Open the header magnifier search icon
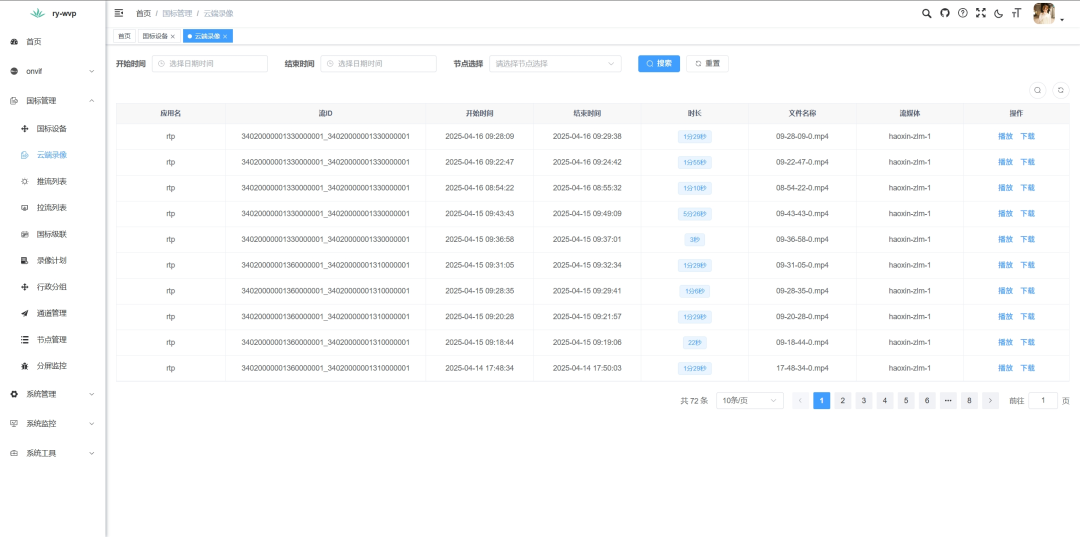 (926, 13)
